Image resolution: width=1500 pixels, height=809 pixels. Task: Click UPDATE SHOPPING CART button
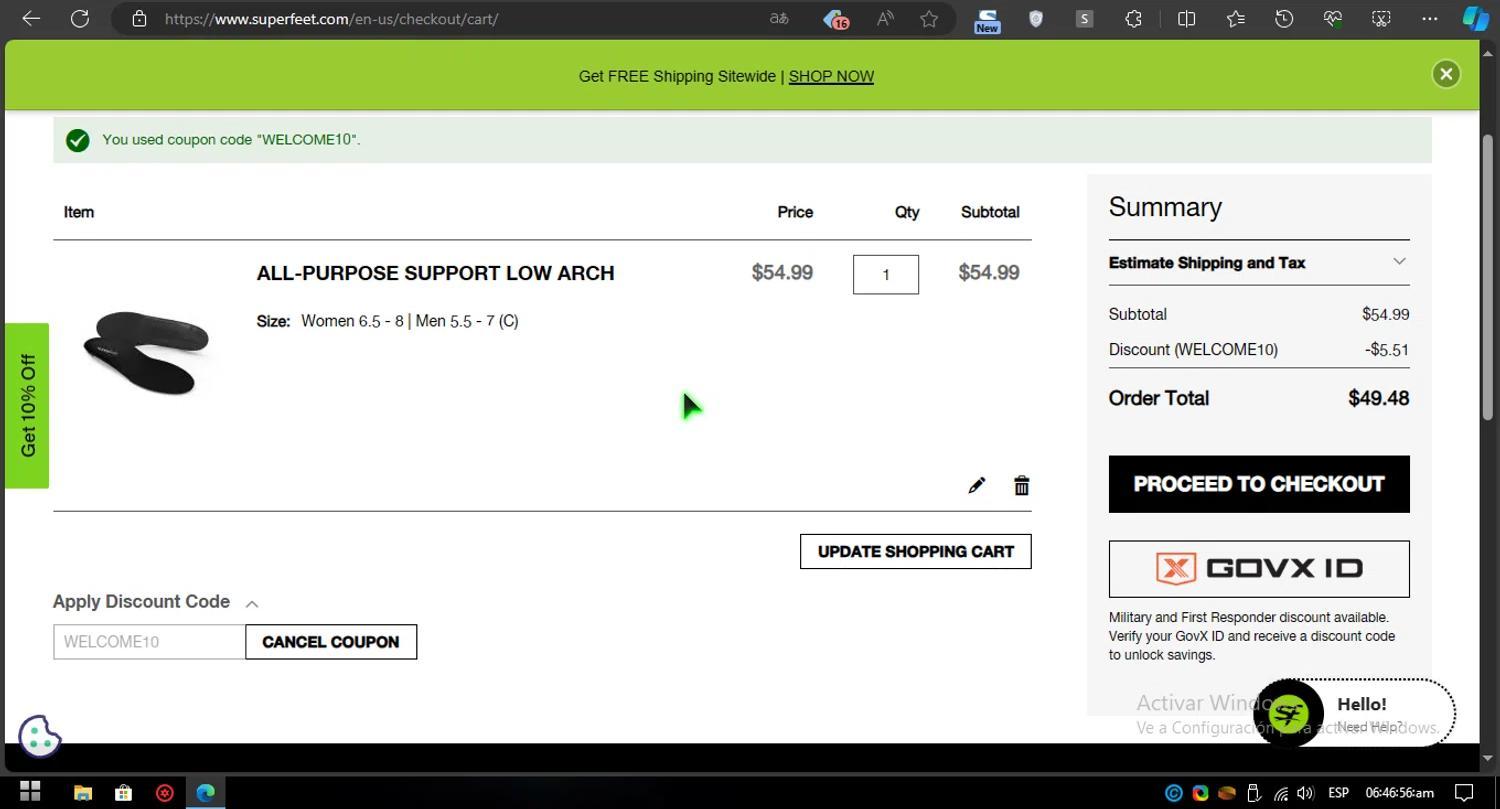tap(915, 552)
